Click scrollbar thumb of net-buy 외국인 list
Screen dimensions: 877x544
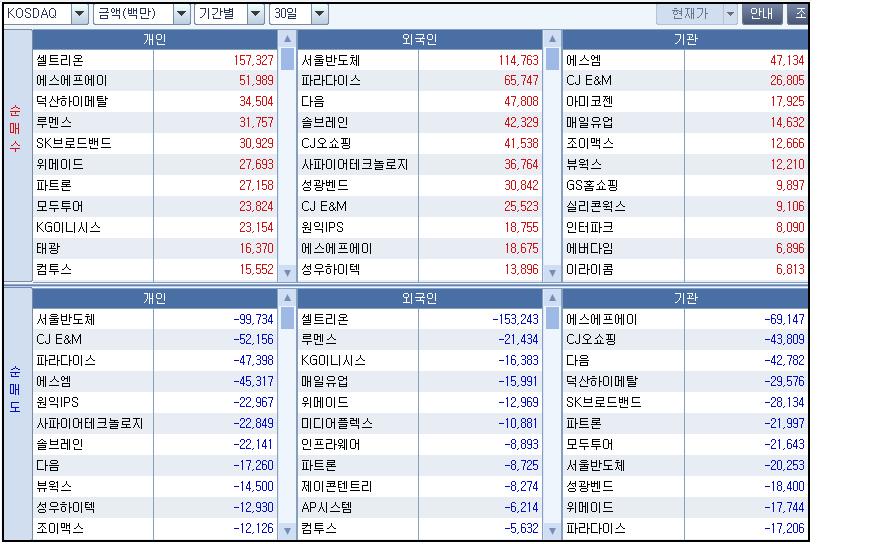point(553,59)
